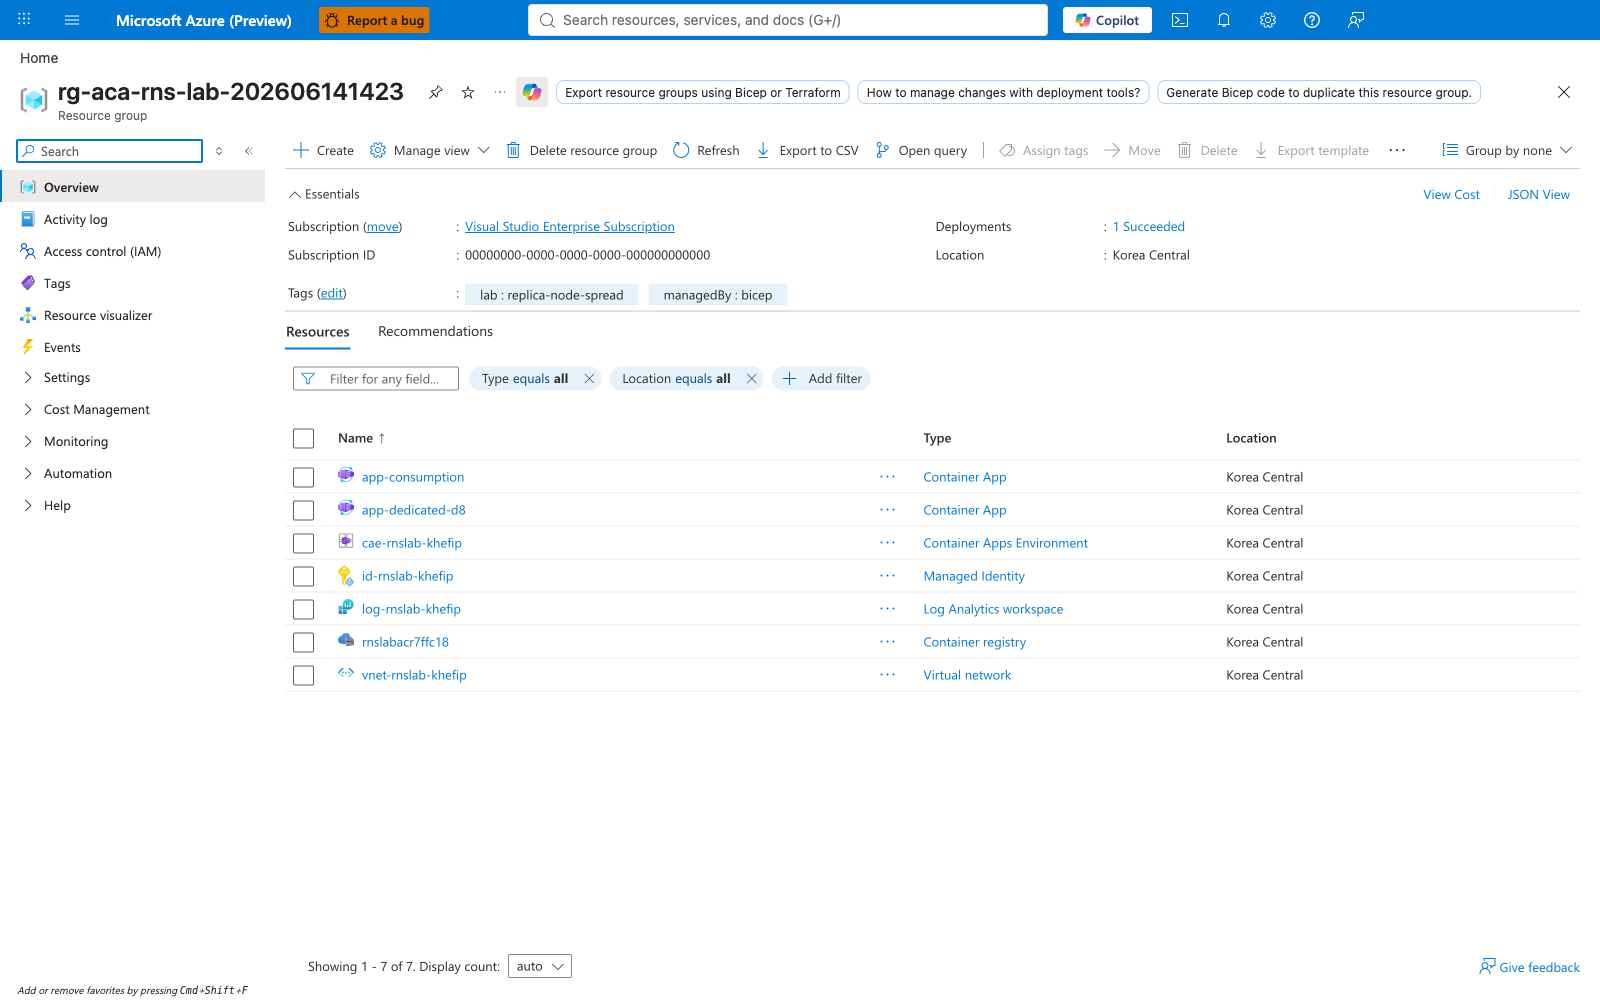Open the notifications bell
Viewport: 1600px width, 1000px height.
[1224, 20]
